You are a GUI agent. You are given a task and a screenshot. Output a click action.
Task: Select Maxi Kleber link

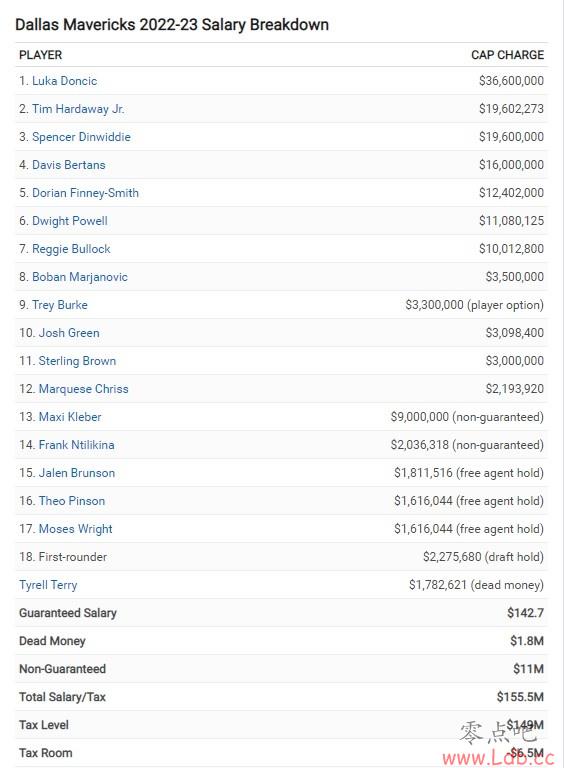pyautogui.click(x=70, y=417)
